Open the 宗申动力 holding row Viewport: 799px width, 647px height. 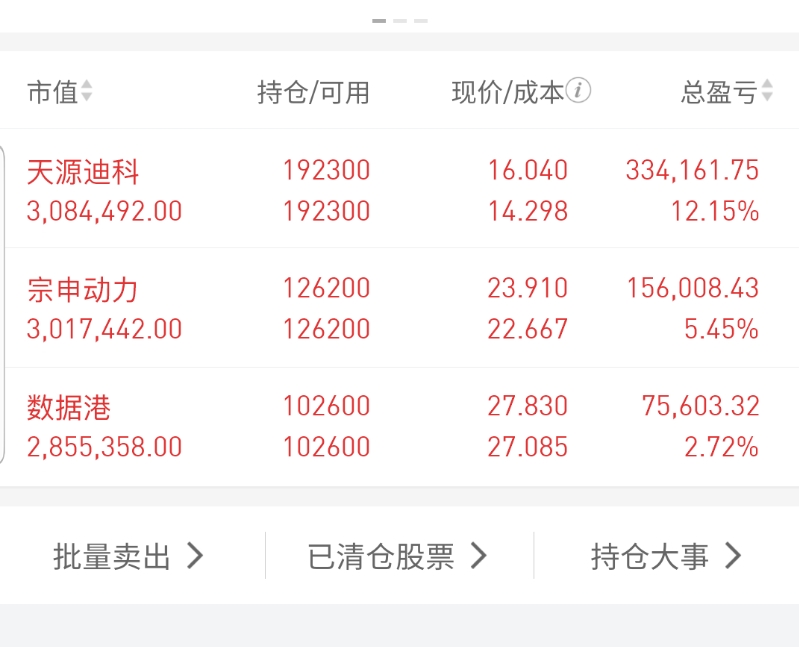click(x=400, y=308)
